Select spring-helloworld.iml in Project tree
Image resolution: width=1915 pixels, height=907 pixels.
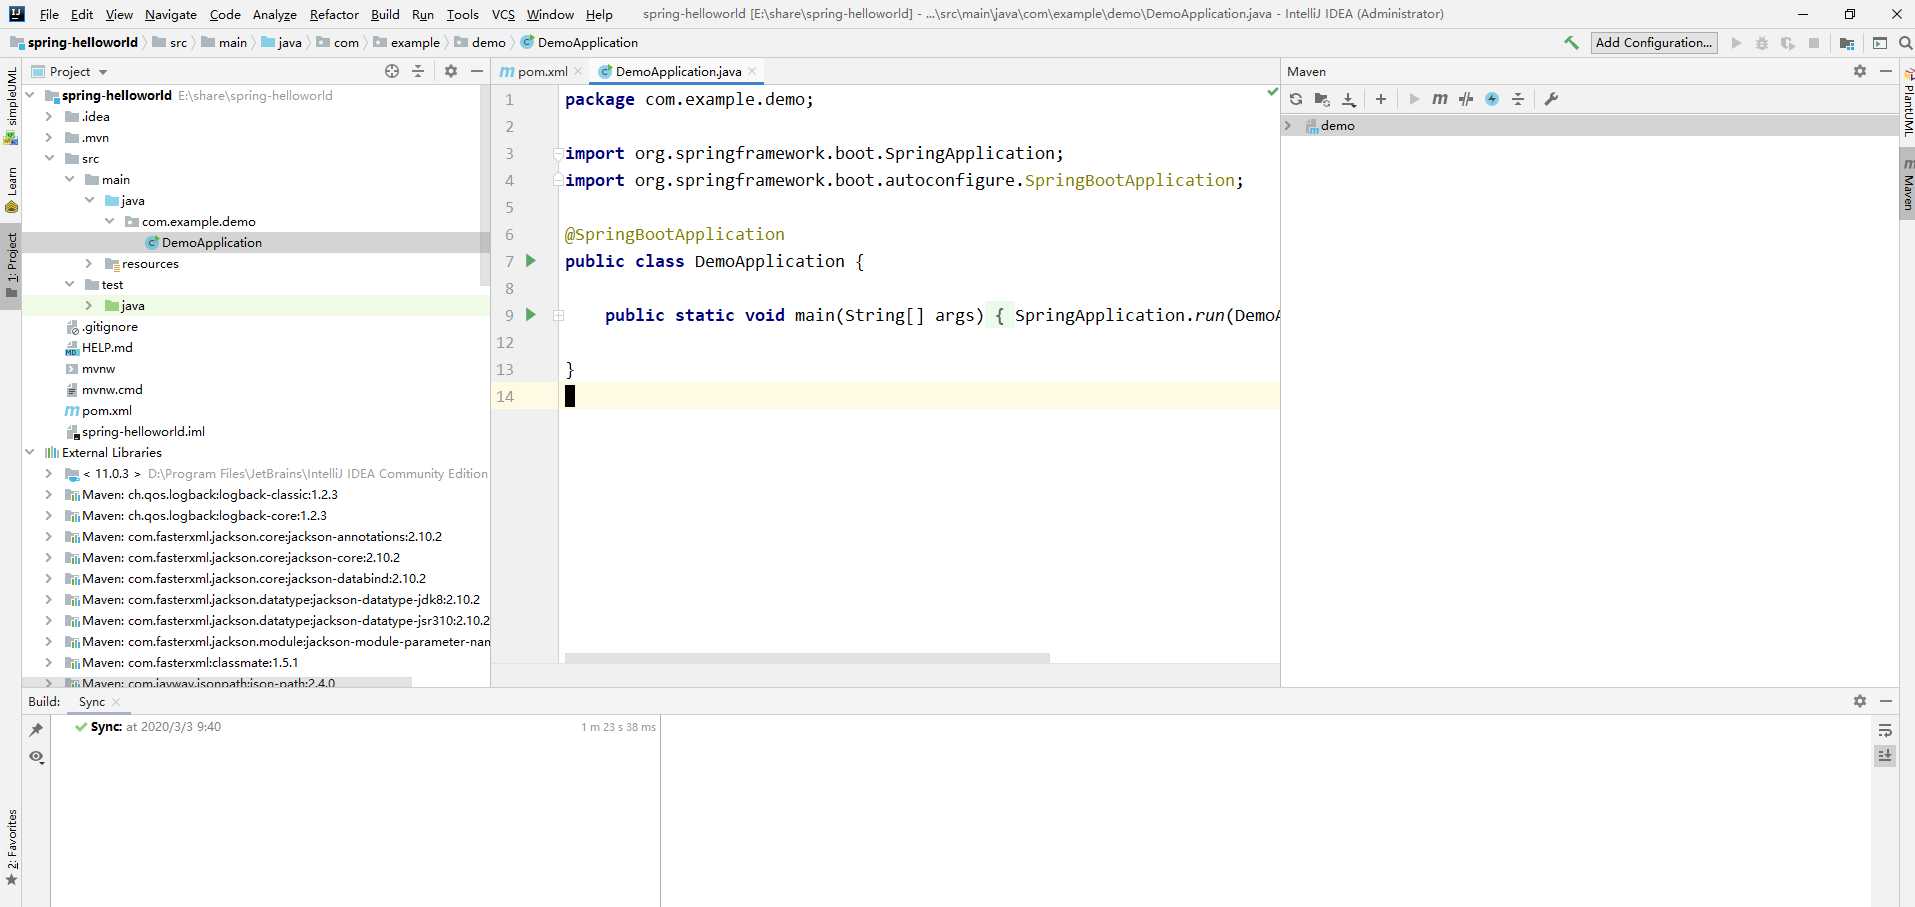click(x=143, y=432)
